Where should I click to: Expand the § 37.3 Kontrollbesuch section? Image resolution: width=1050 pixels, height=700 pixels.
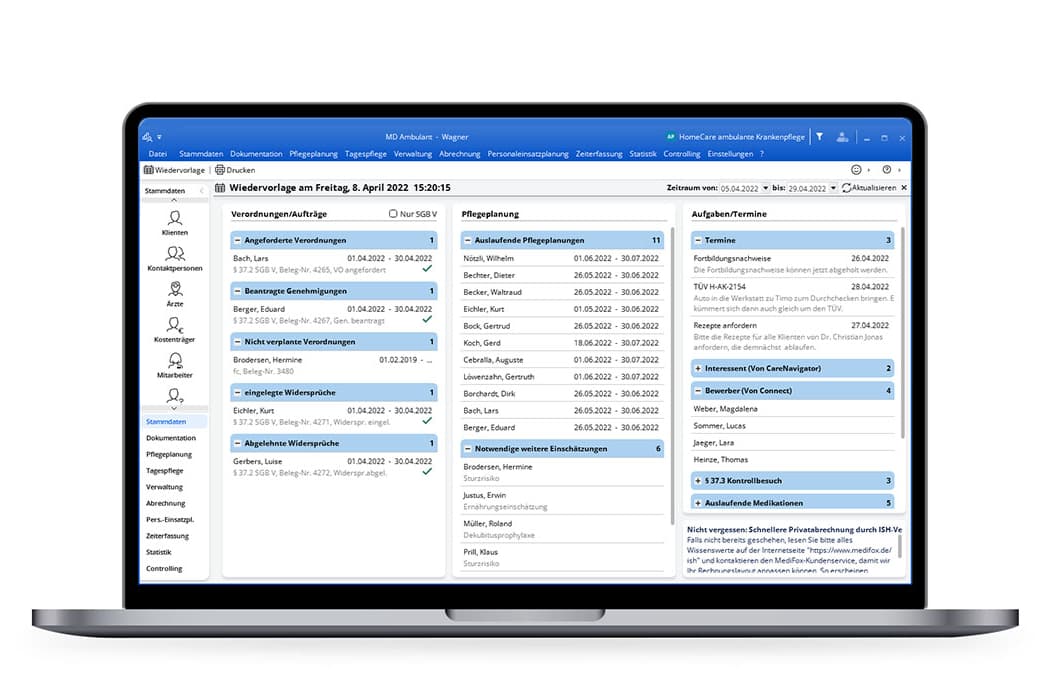[x=698, y=481]
